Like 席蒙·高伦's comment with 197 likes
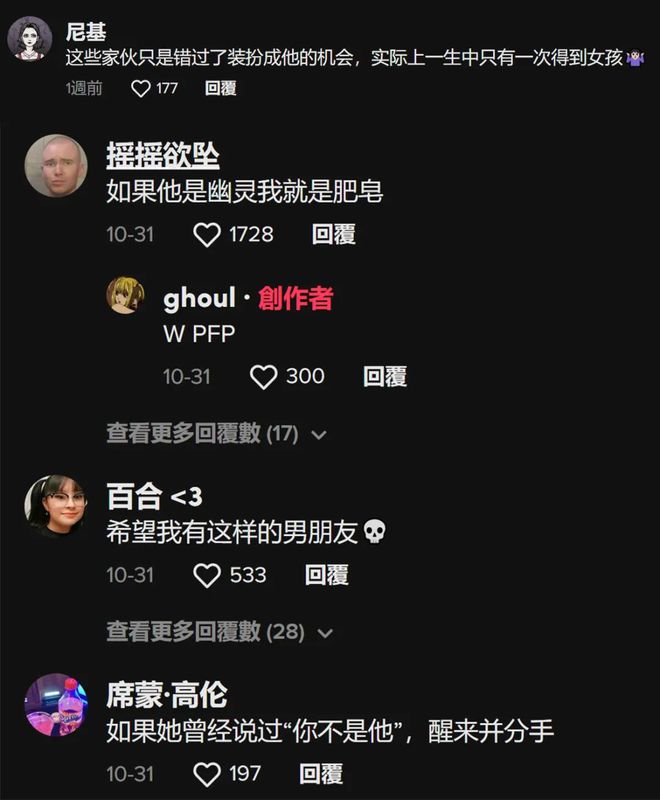Screen dimensions: 660x800 [207, 774]
